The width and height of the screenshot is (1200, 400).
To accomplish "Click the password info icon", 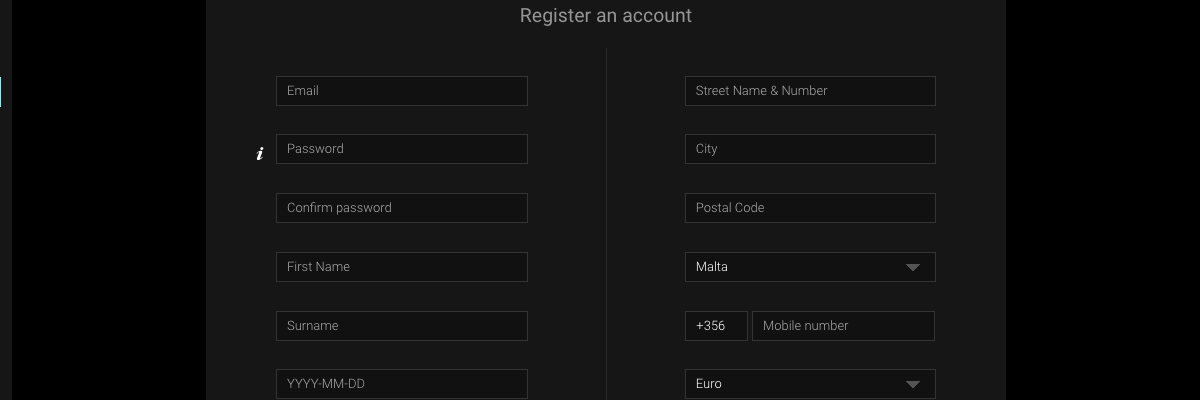I will pos(260,153).
